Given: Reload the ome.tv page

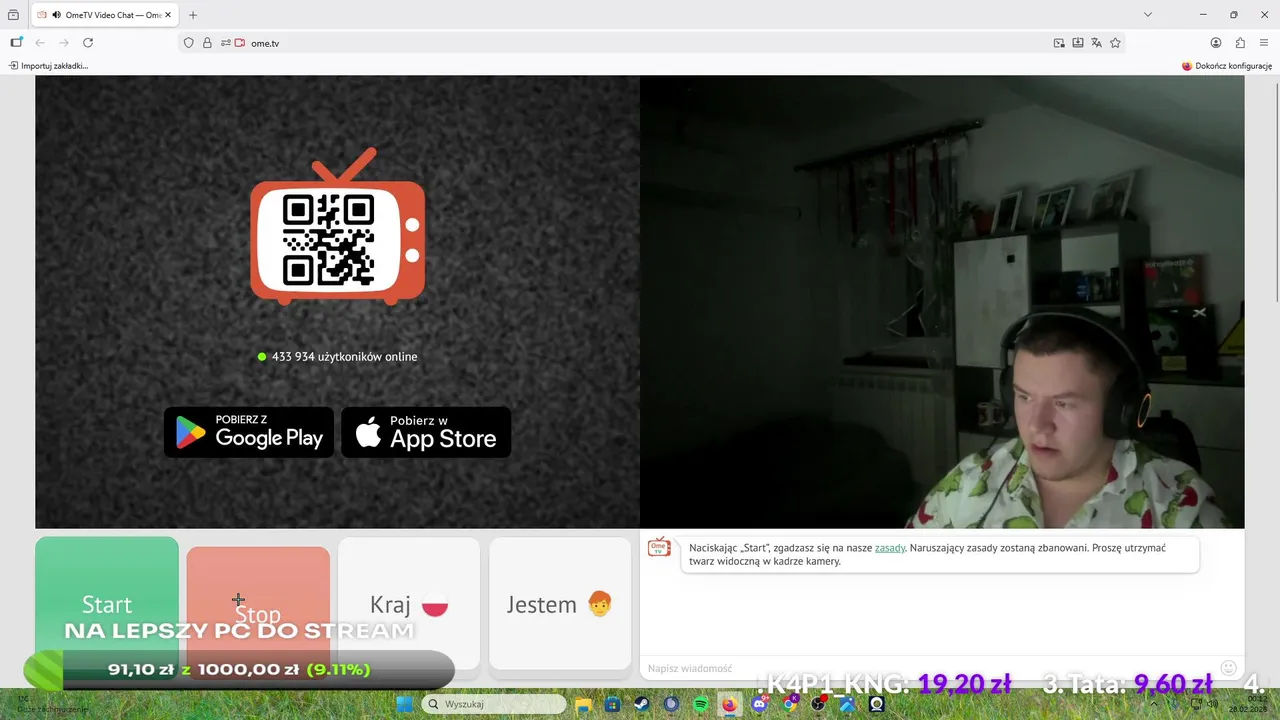Looking at the screenshot, I should pyautogui.click(x=88, y=43).
